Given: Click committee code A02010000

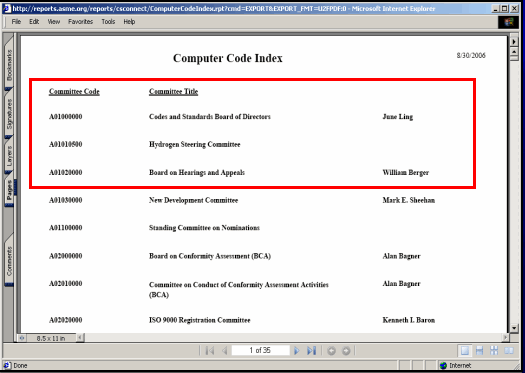Looking at the screenshot, I should click(x=66, y=284).
